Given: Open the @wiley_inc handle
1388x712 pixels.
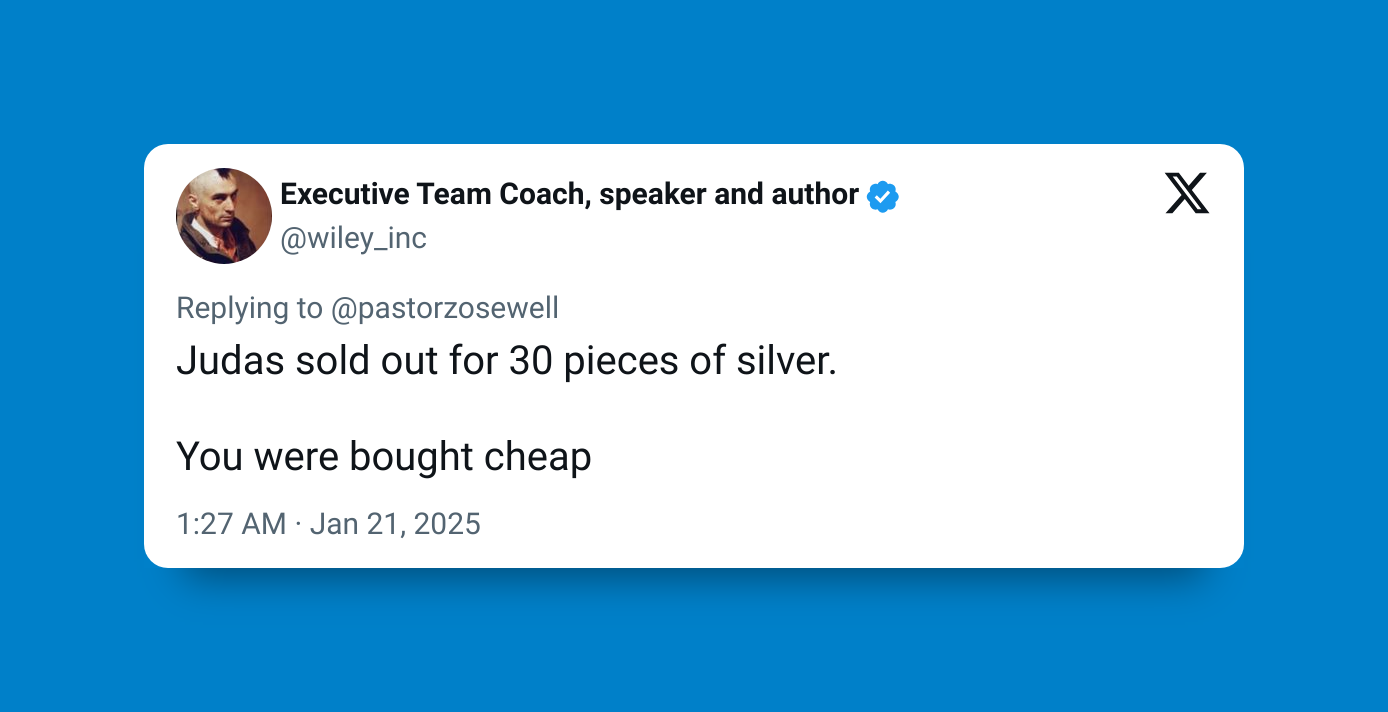Looking at the screenshot, I should point(353,240).
